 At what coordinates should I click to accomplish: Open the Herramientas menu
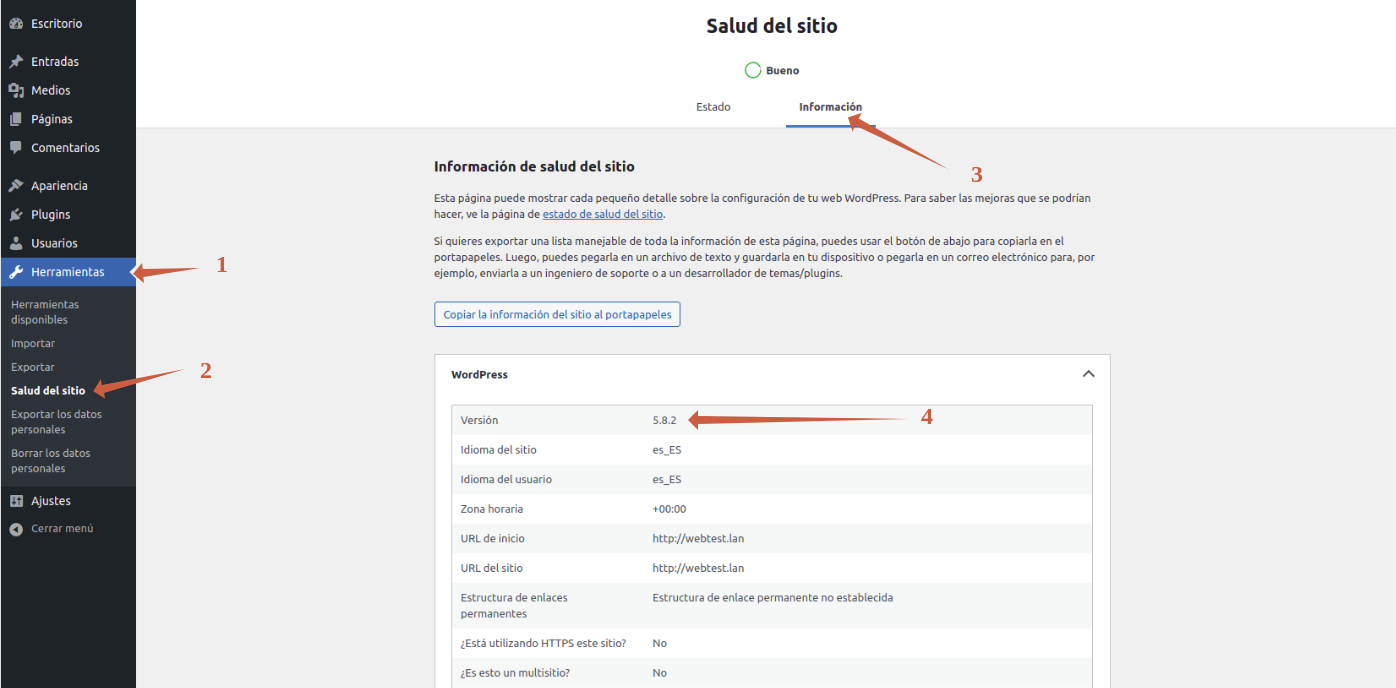(67, 272)
